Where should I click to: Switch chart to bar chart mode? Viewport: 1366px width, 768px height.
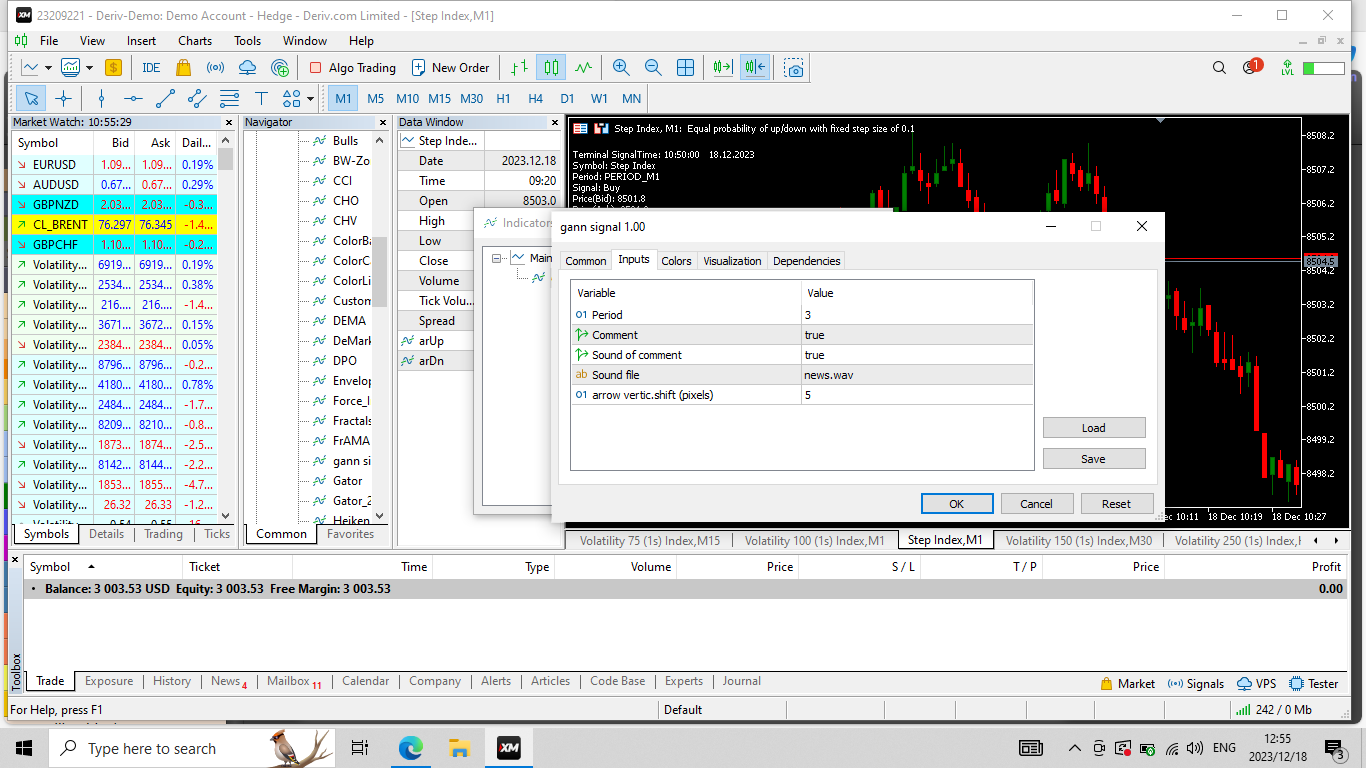point(518,68)
